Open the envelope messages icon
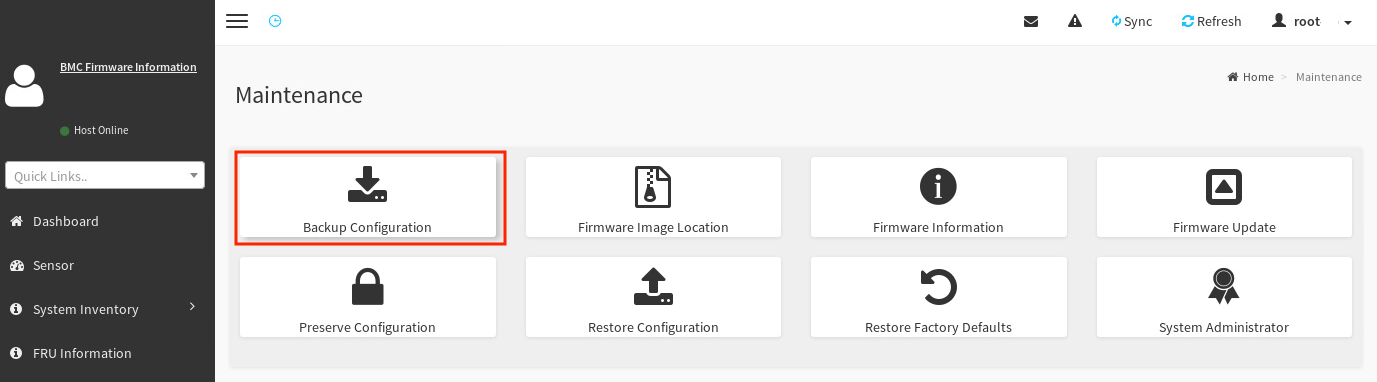The image size is (1377, 382). [1031, 21]
